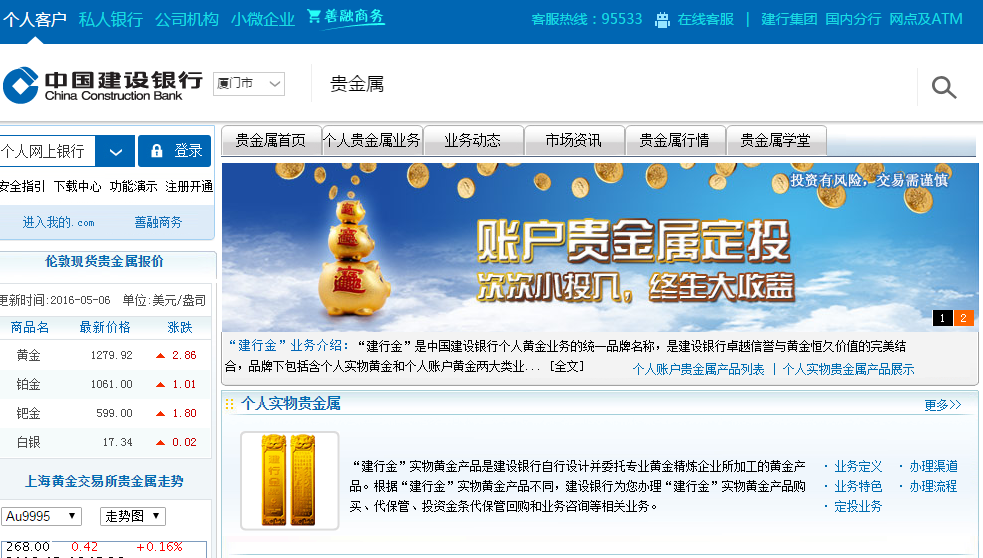
Task: Click the 账户贵金属定投 banner image
Action: tap(599, 247)
